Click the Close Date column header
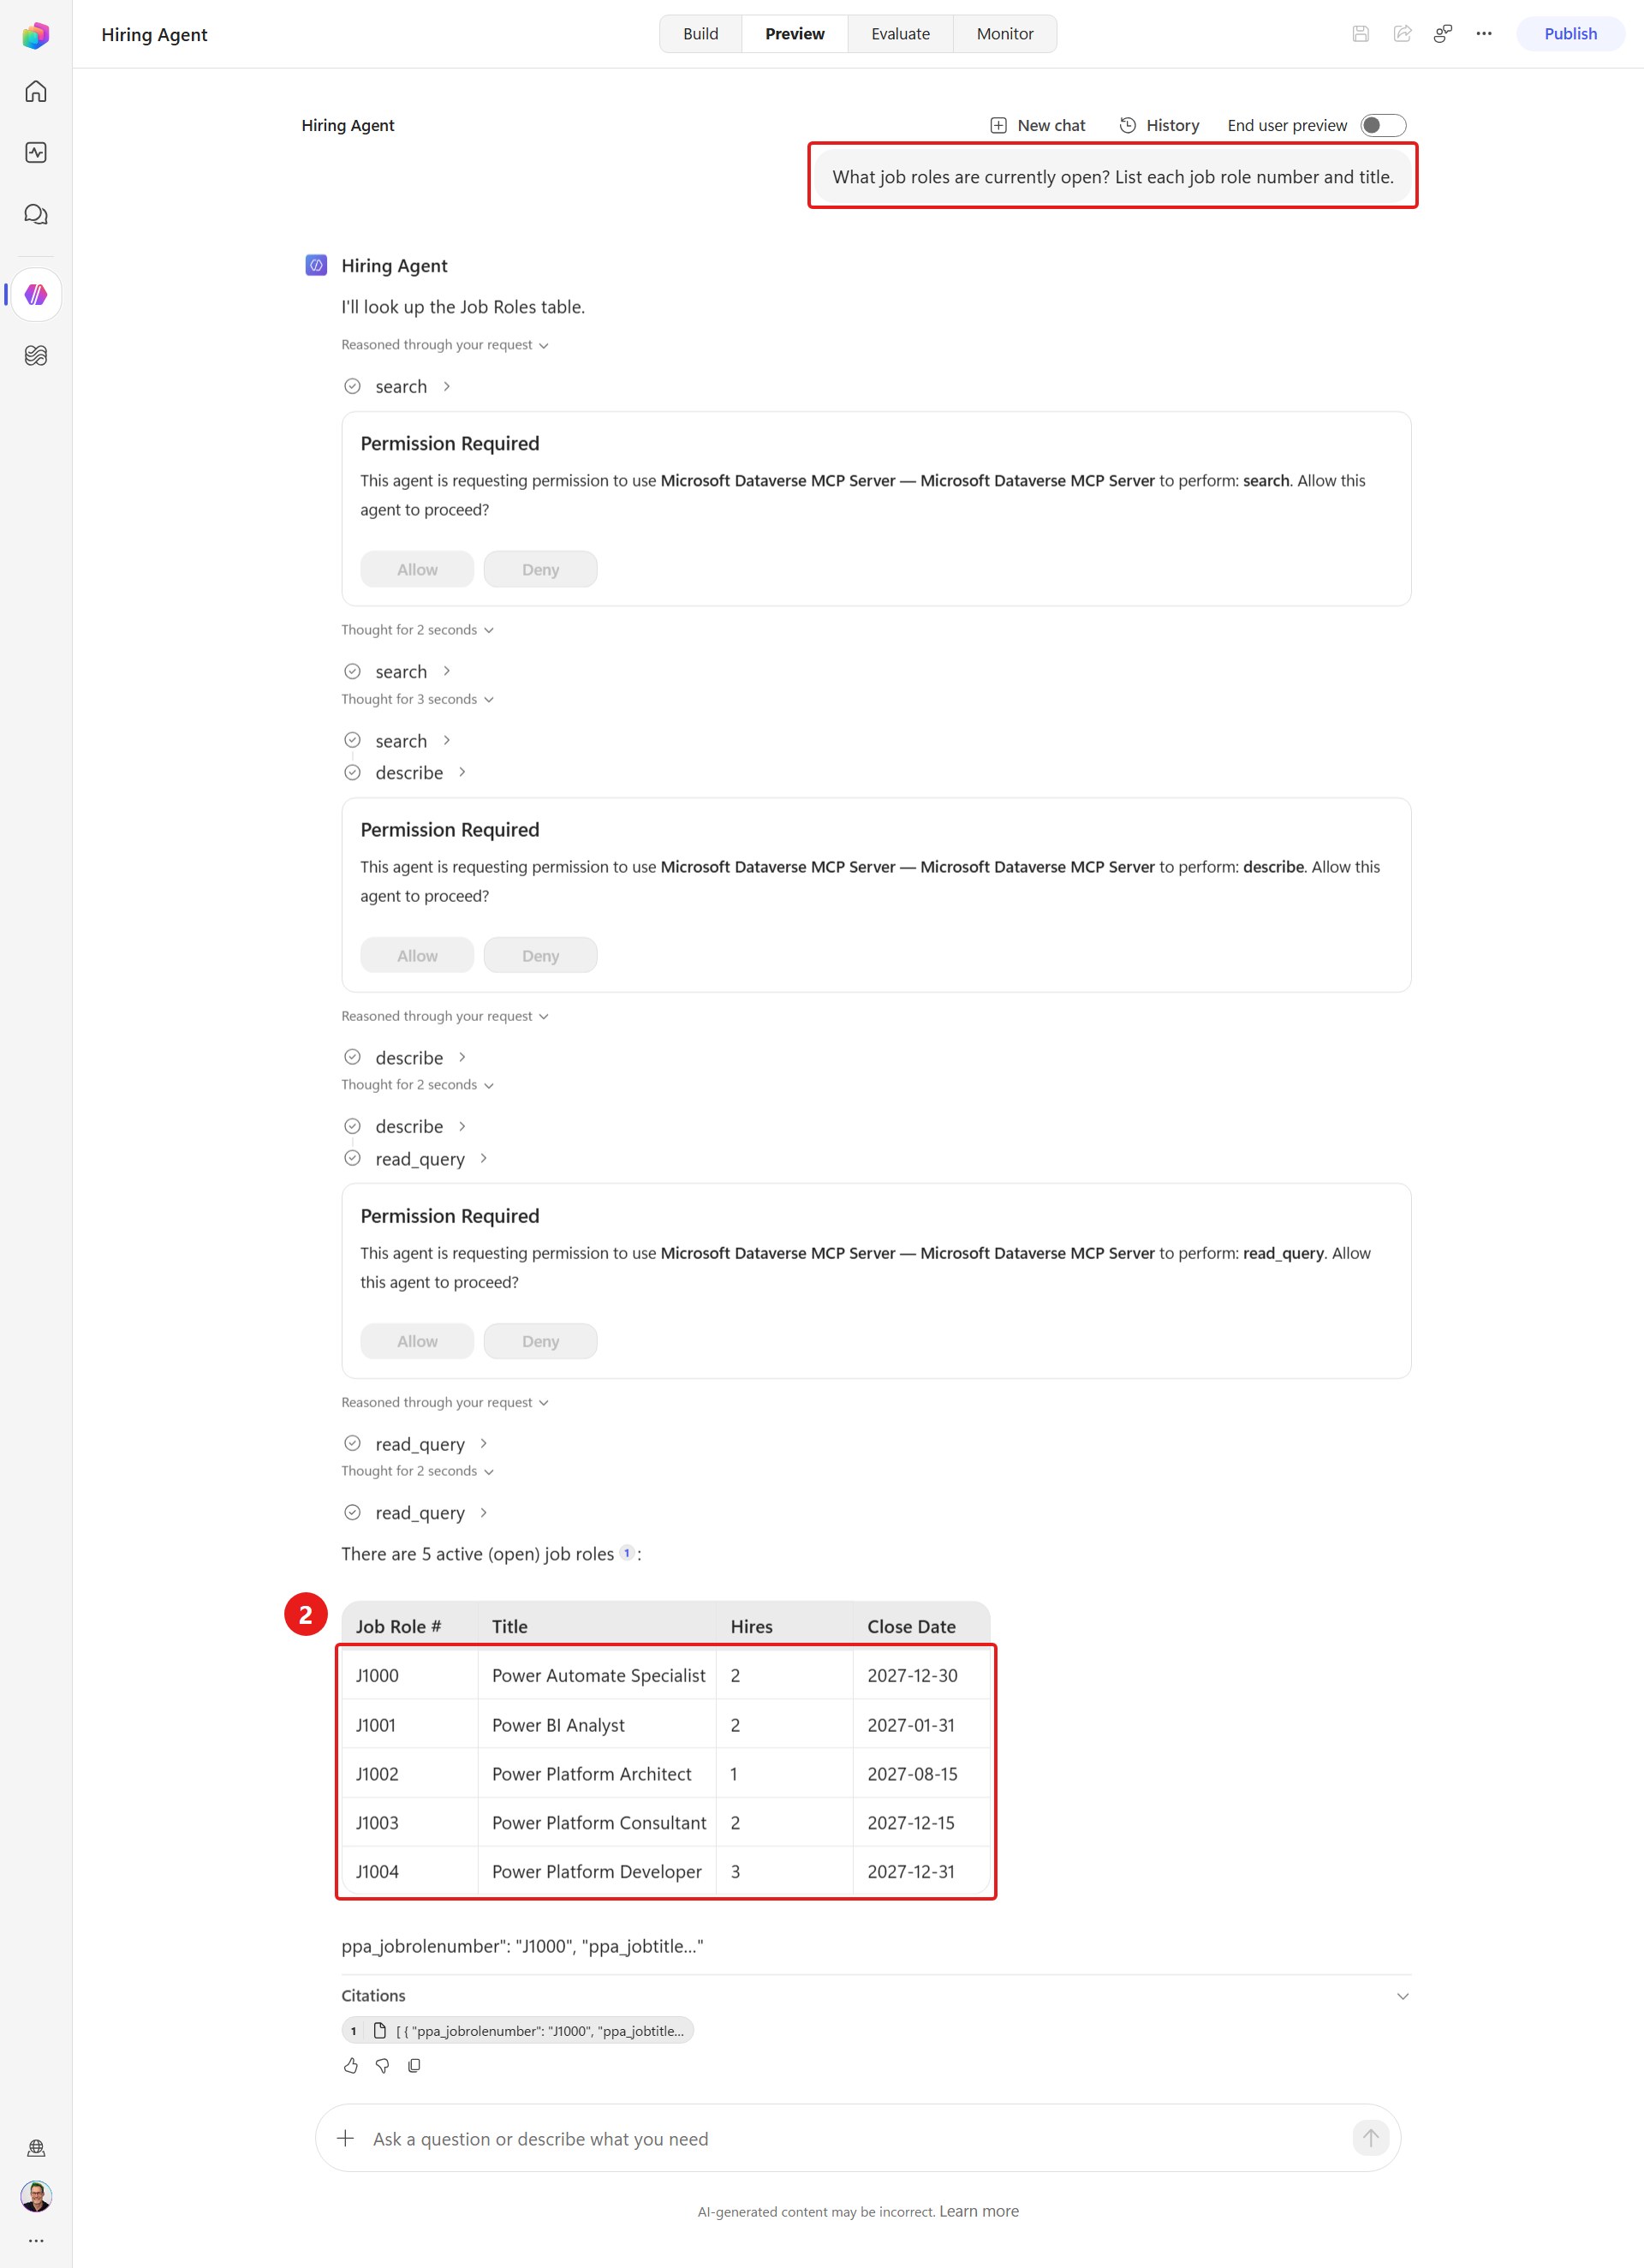1644x2268 pixels. pyautogui.click(x=921, y=1626)
